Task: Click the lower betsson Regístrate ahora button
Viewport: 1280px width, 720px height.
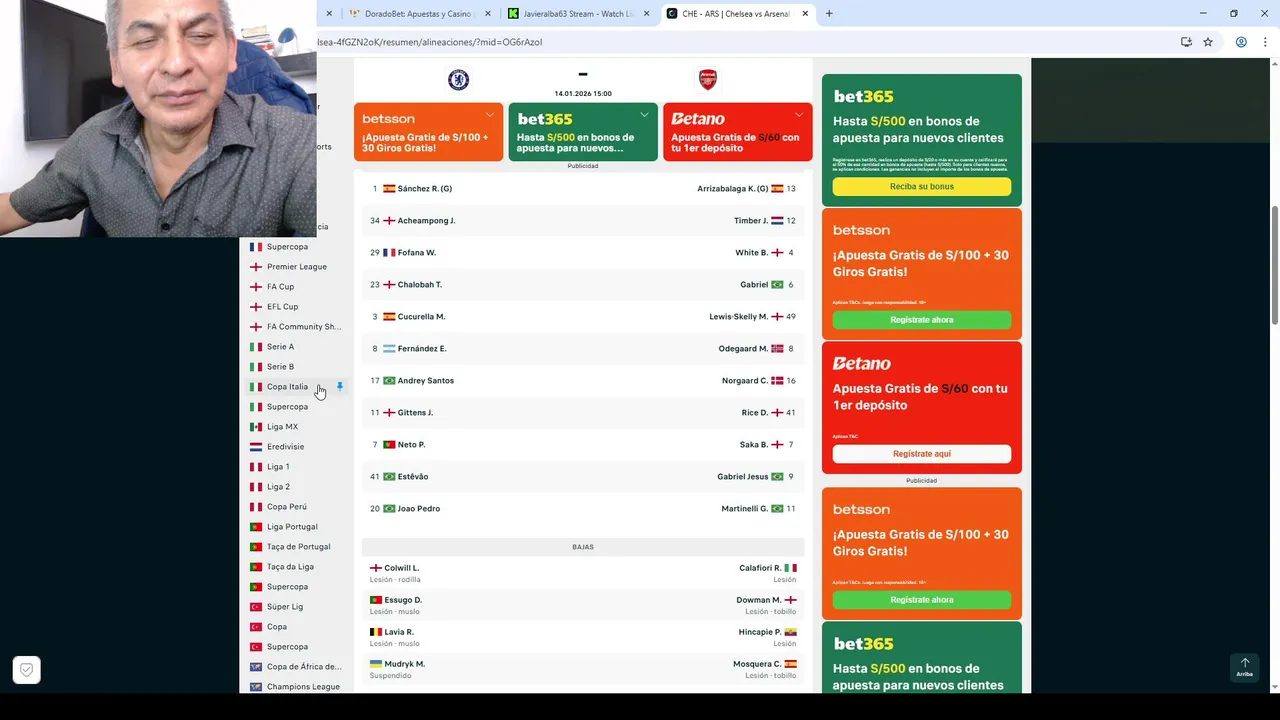Action: tap(922, 600)
